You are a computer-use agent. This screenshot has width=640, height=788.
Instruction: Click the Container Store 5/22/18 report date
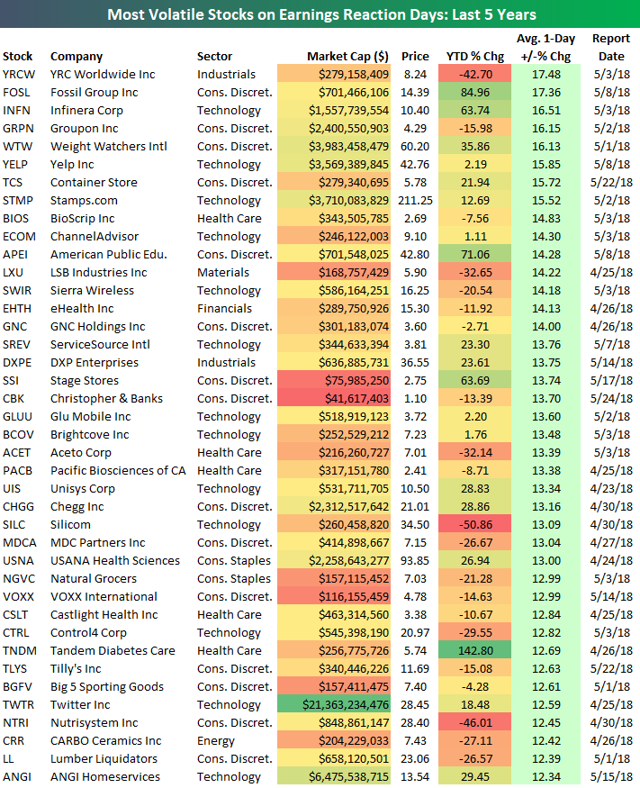(x=611, y=182)
